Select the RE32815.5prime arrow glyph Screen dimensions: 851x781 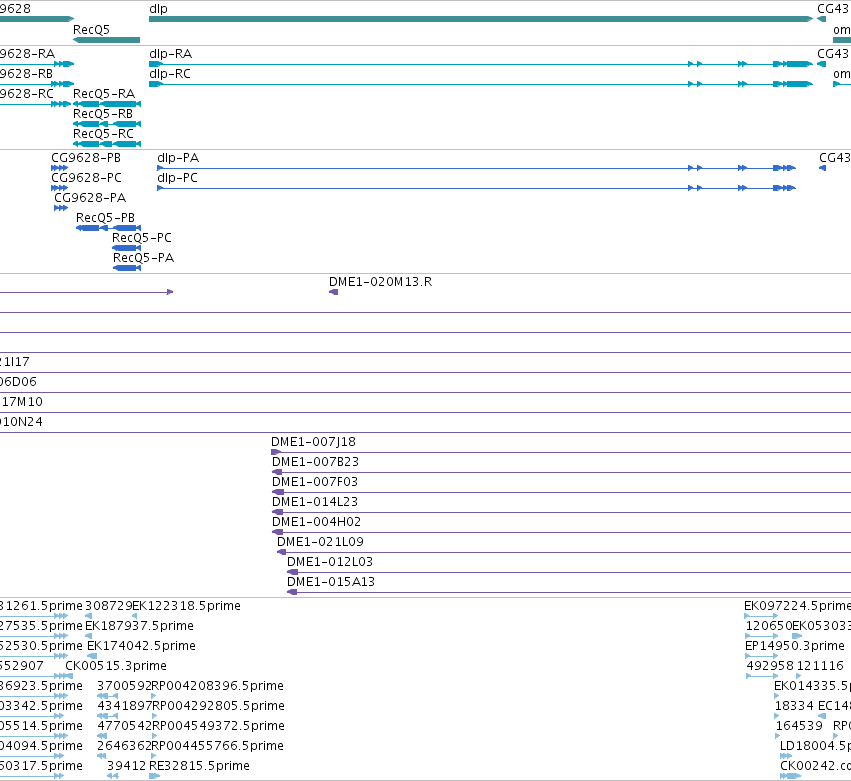(x=154, y=776)
